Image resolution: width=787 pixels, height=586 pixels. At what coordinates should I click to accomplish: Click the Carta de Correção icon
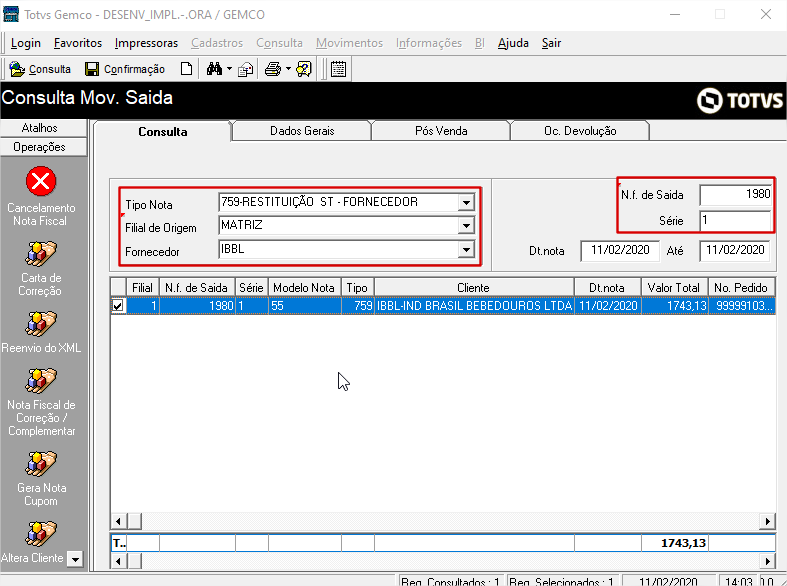[41, 254]
